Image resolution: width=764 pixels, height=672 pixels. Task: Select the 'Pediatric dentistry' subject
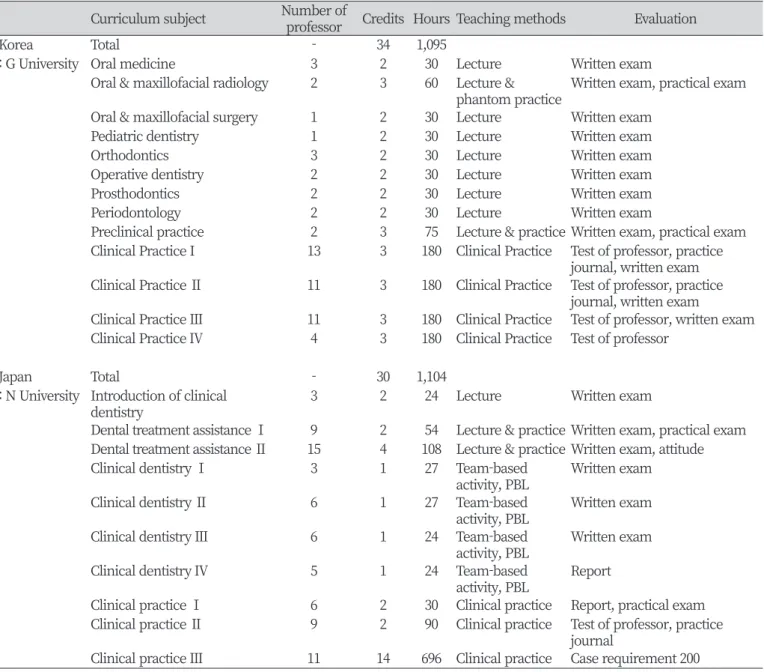coord(145,136)
